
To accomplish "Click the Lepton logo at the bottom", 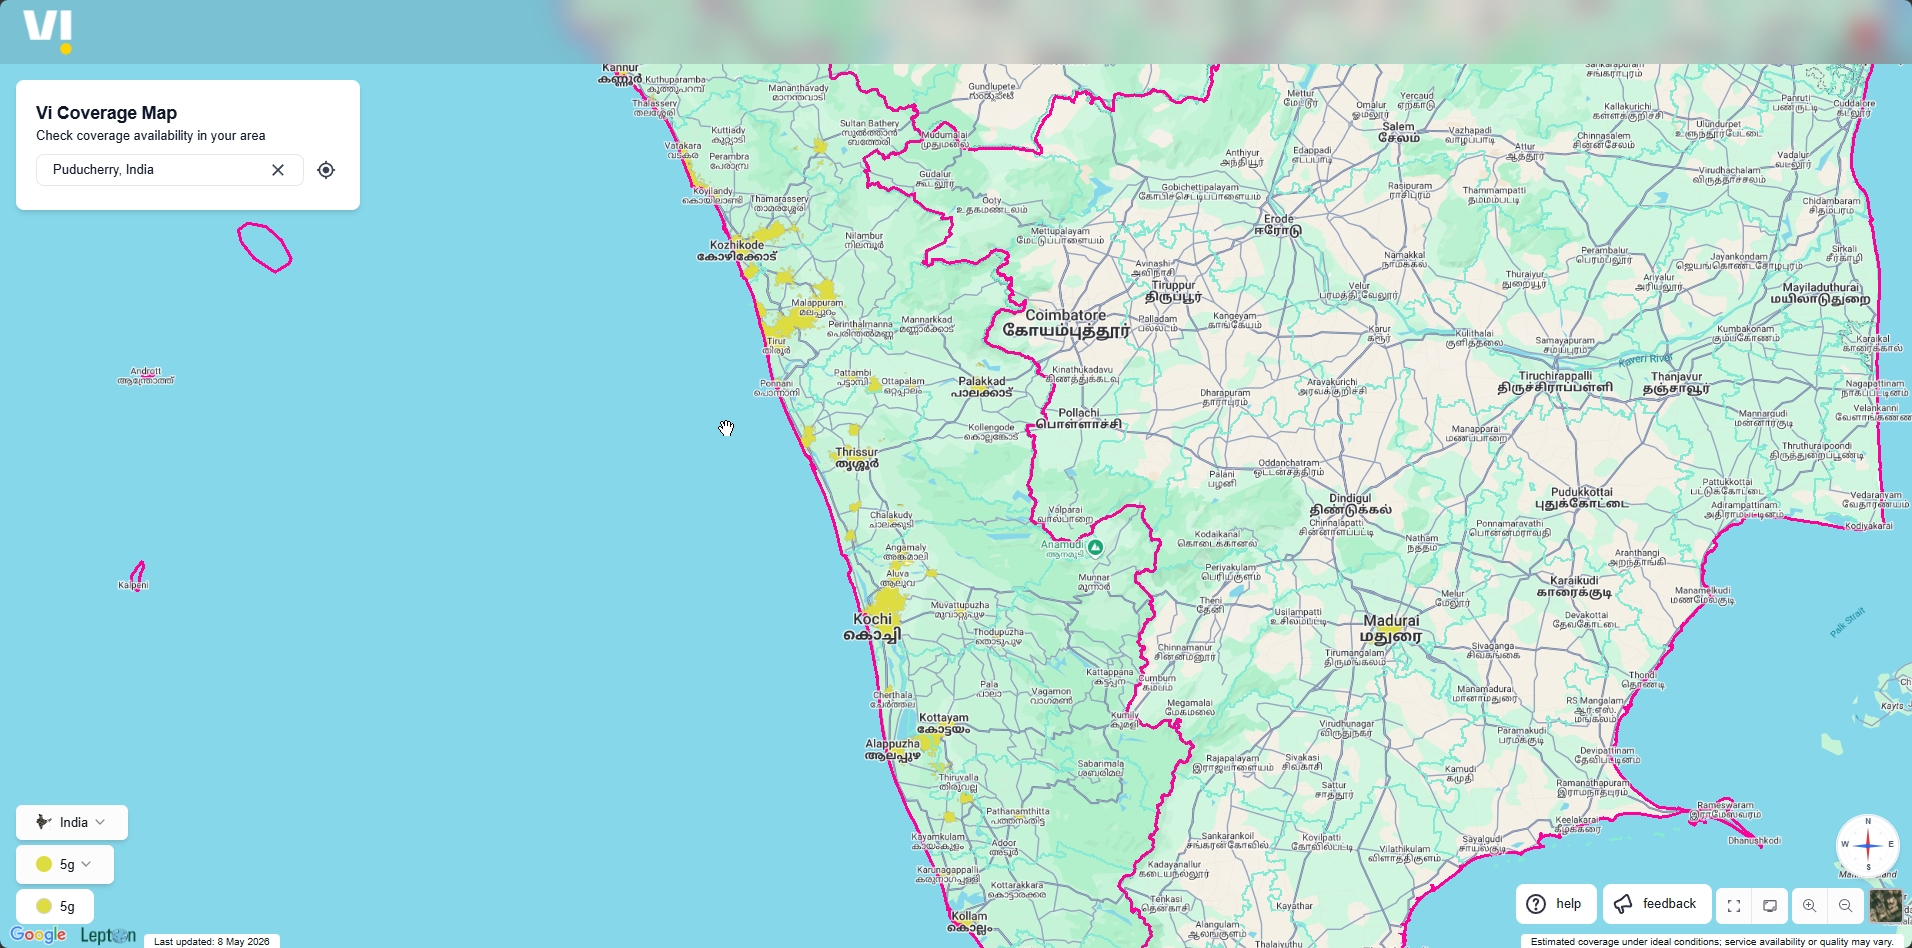I will click(x=108, y=936).
